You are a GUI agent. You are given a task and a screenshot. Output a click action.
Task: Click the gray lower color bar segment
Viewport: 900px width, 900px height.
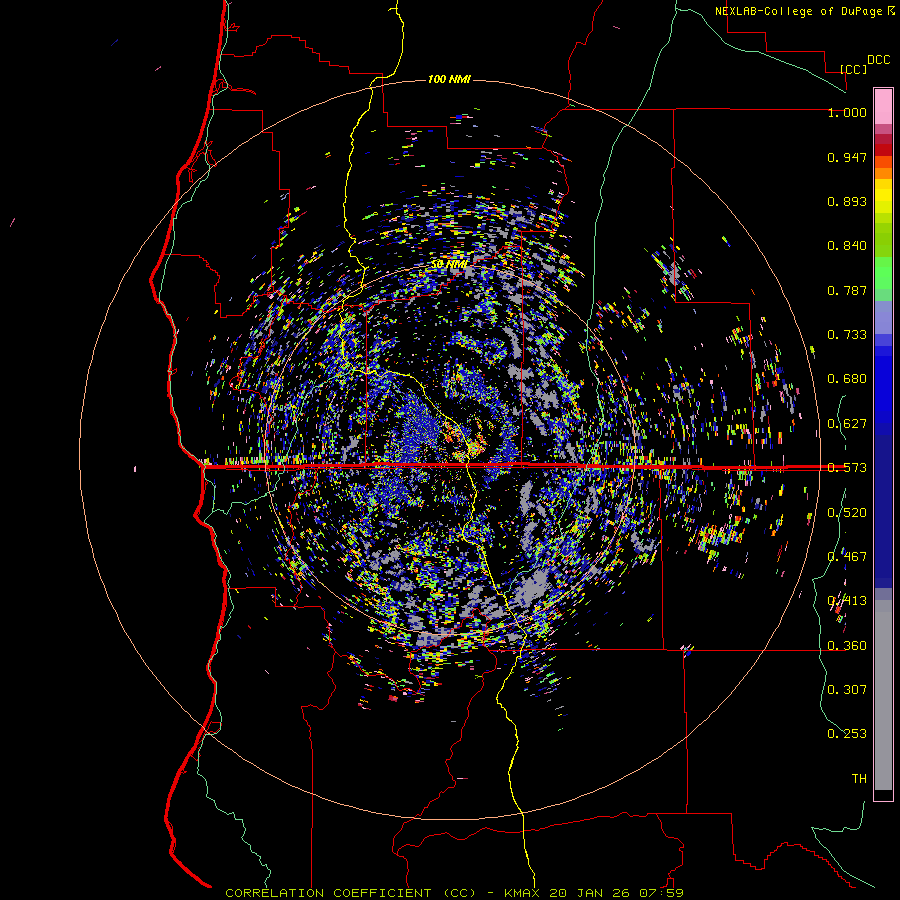click(x=883, y=695)
